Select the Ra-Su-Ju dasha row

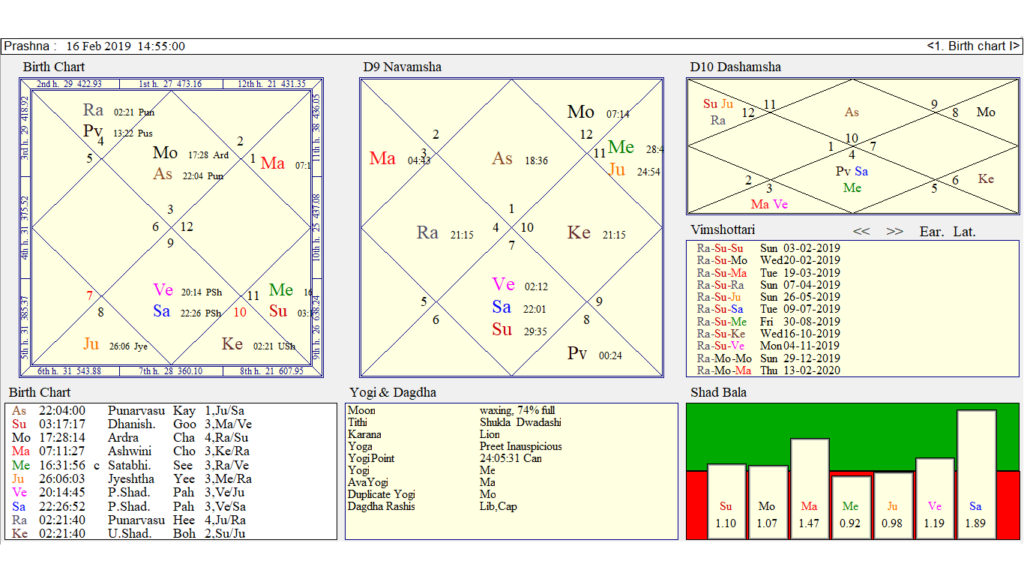pyautogui.click(x=768, y=296)
